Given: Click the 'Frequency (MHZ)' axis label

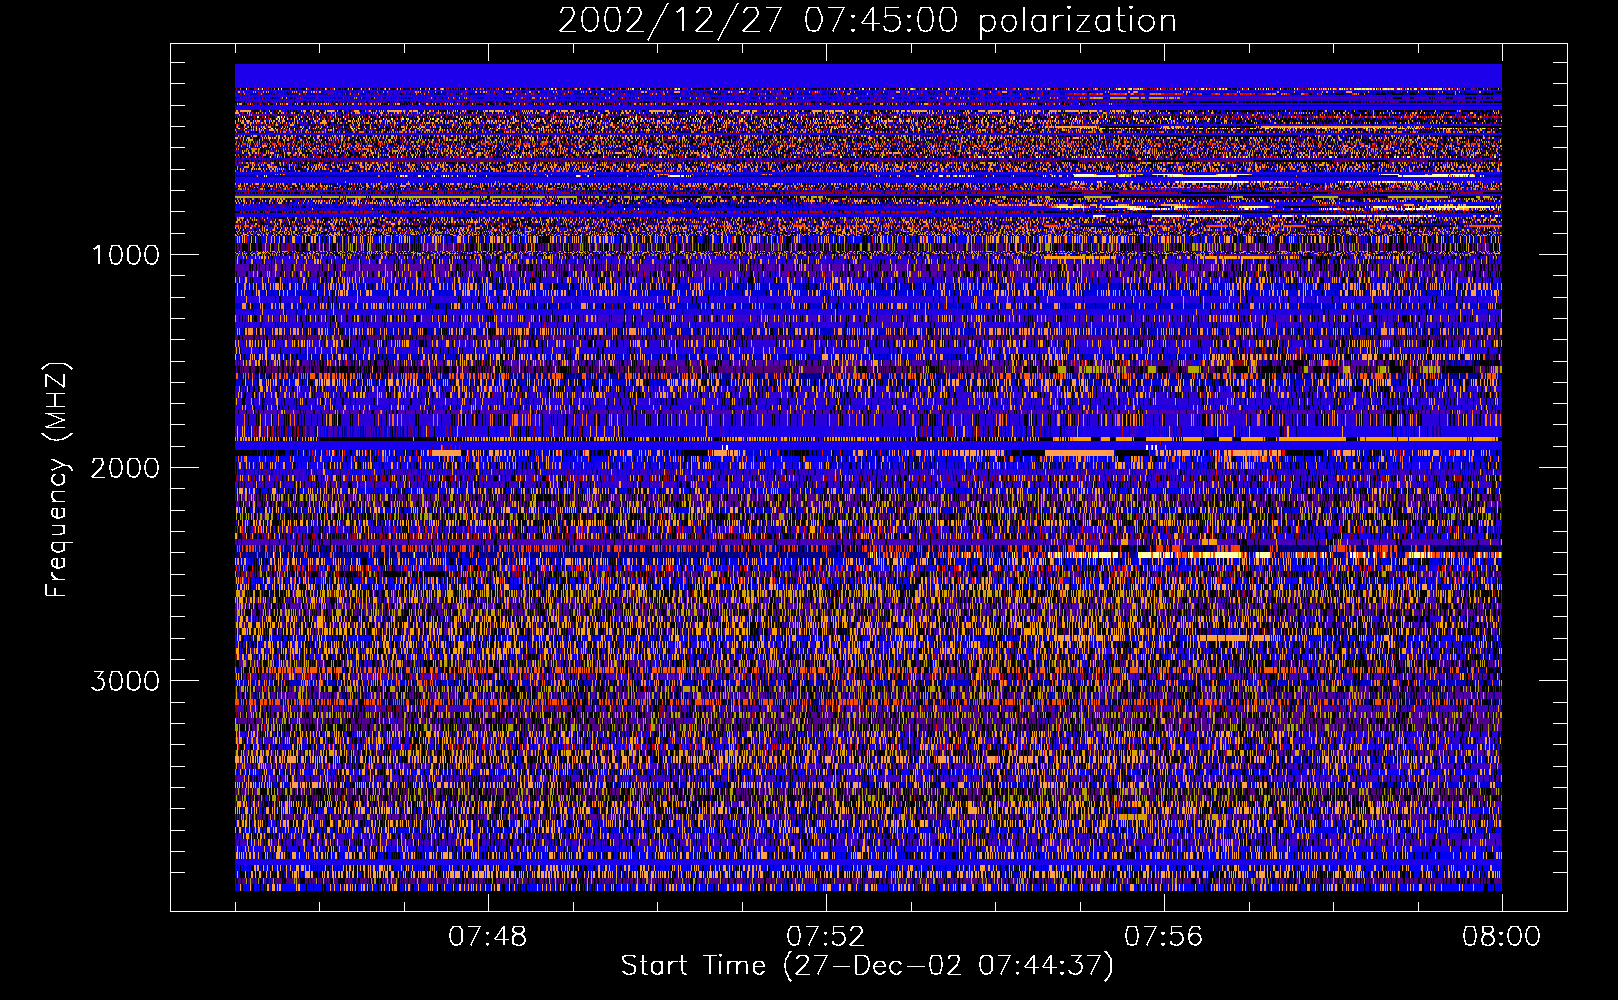Looking at the screenshot, I should pos(56,480).
